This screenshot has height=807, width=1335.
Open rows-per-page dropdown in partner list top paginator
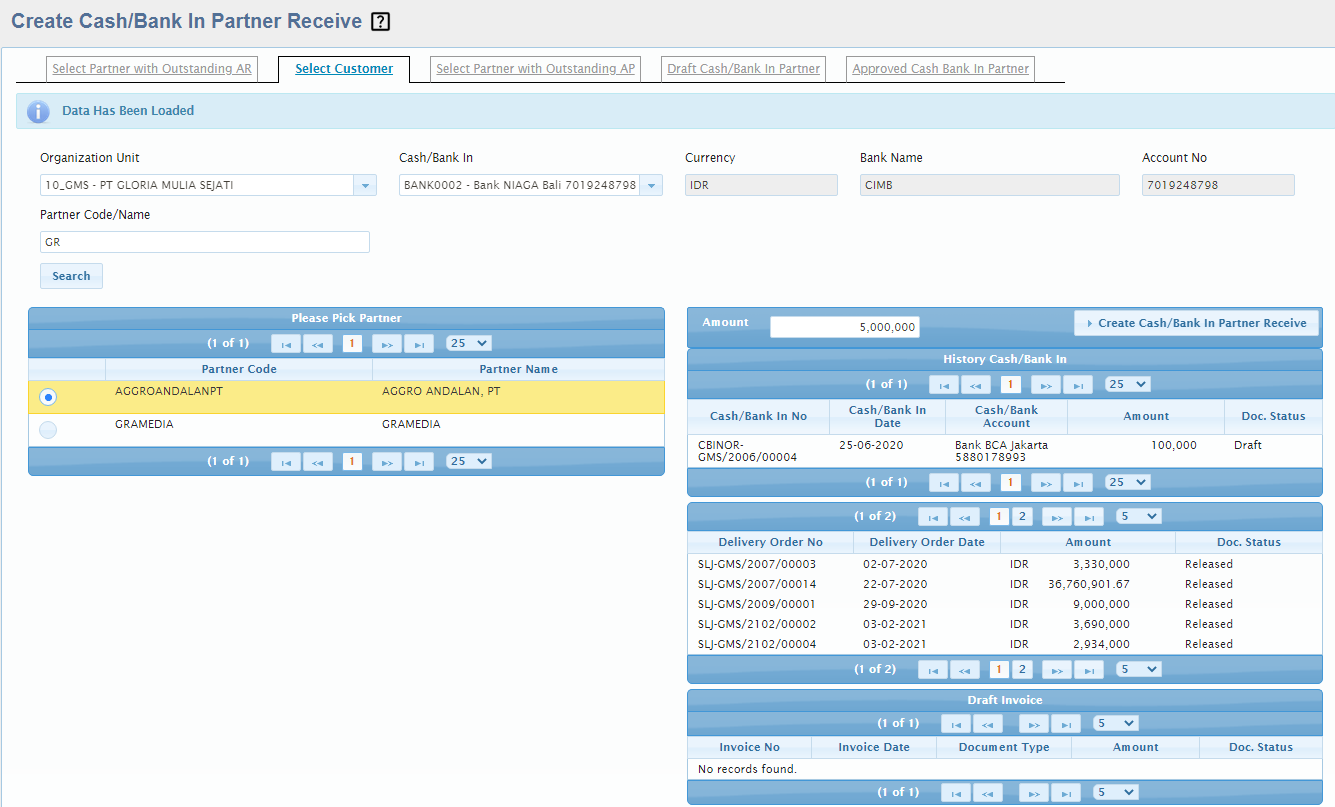click(x=469, y=343)
